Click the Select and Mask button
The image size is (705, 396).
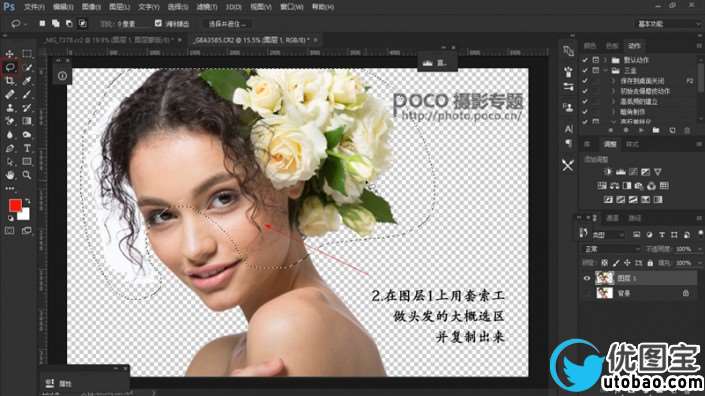(227, 24)
